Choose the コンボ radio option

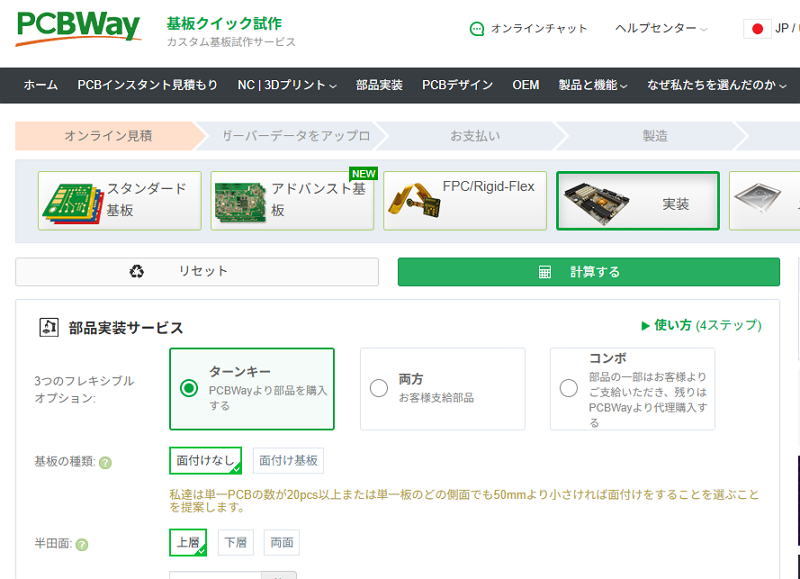click(569, 389)
